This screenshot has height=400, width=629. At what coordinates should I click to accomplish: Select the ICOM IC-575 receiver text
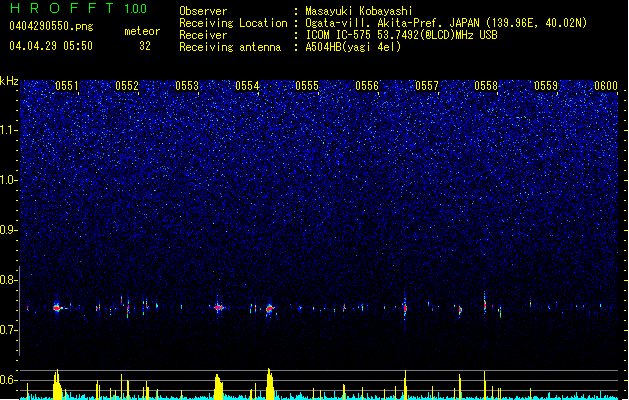[x=402, y=35]
